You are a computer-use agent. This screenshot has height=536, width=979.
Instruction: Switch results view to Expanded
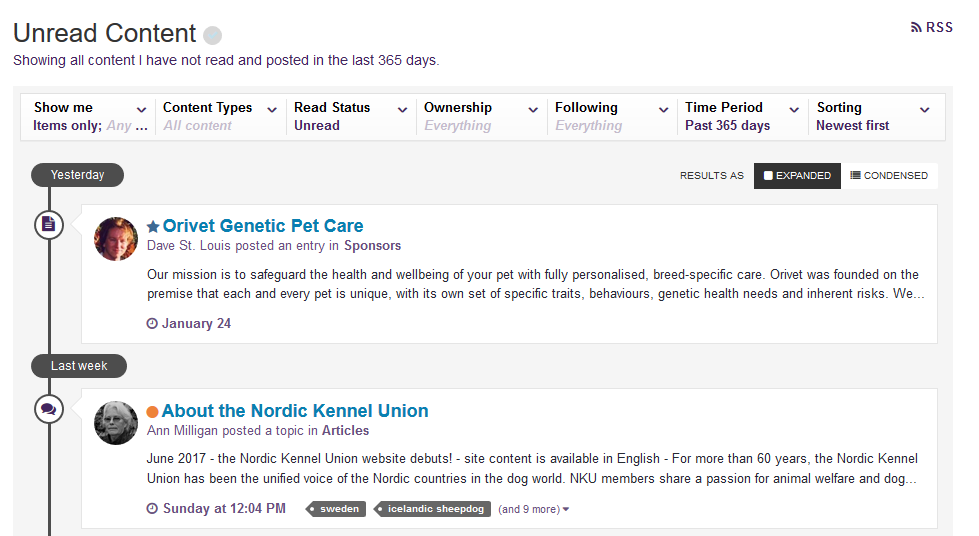tap(797, 176)
